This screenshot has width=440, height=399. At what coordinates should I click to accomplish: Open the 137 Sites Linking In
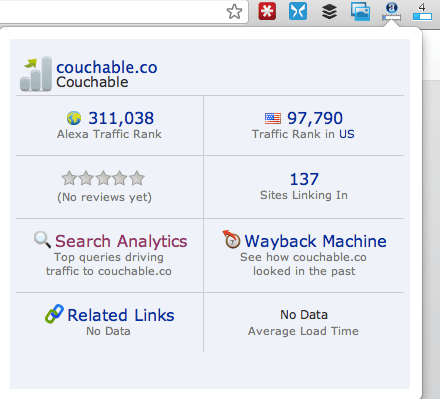coord(304,179)
